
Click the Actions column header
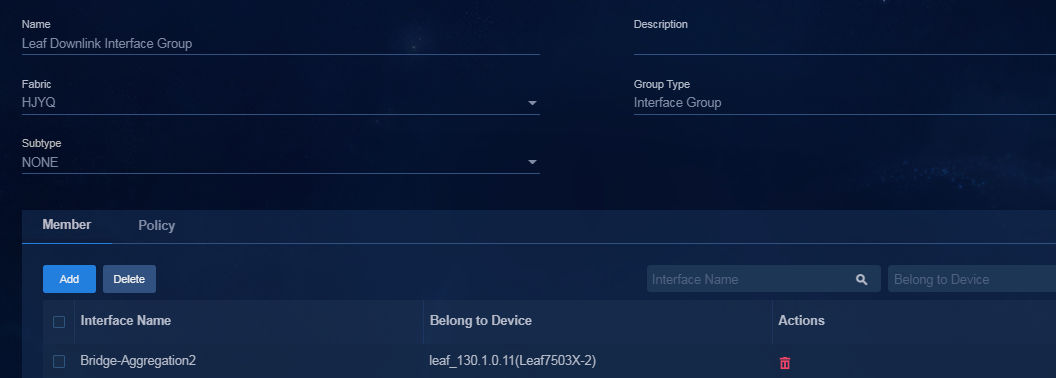(x=801, y=321)
